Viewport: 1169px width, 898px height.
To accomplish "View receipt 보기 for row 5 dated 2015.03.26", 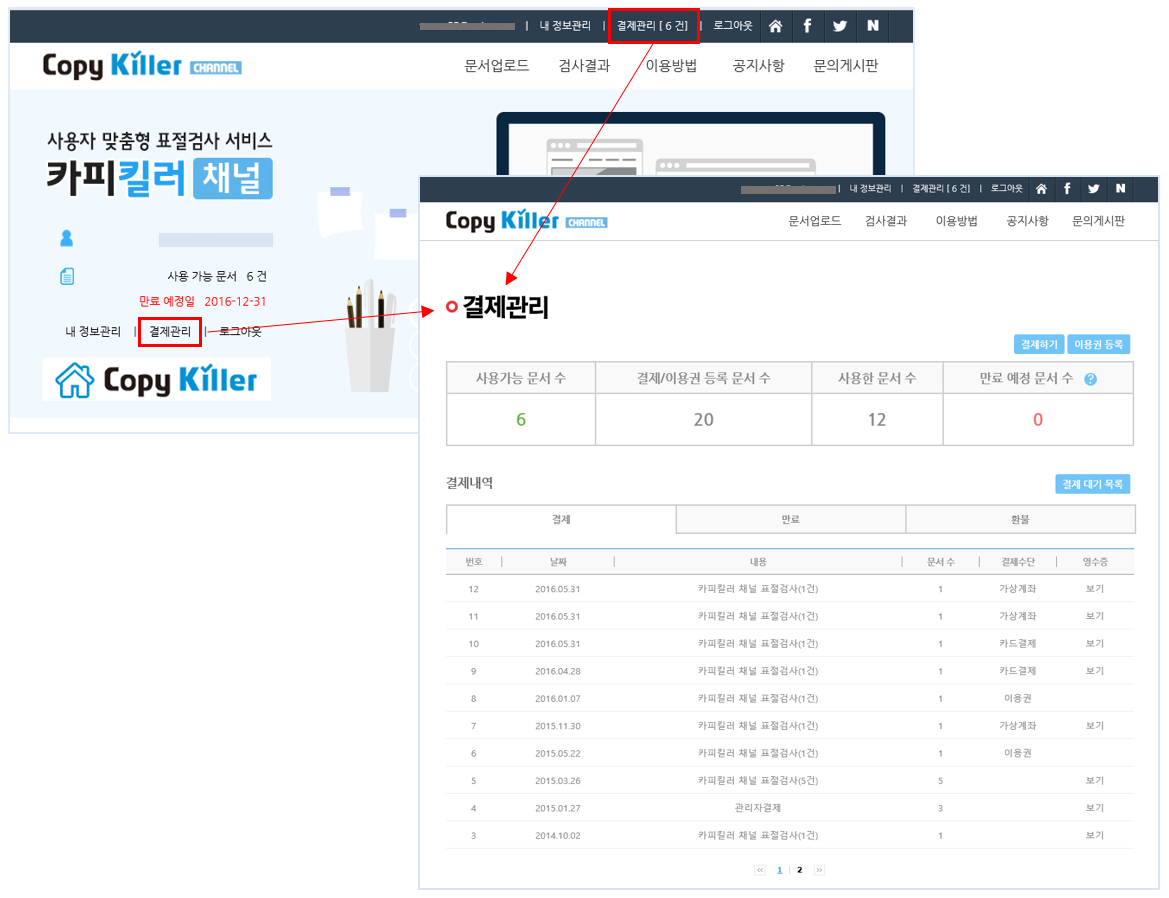I will click(1094, 780).
